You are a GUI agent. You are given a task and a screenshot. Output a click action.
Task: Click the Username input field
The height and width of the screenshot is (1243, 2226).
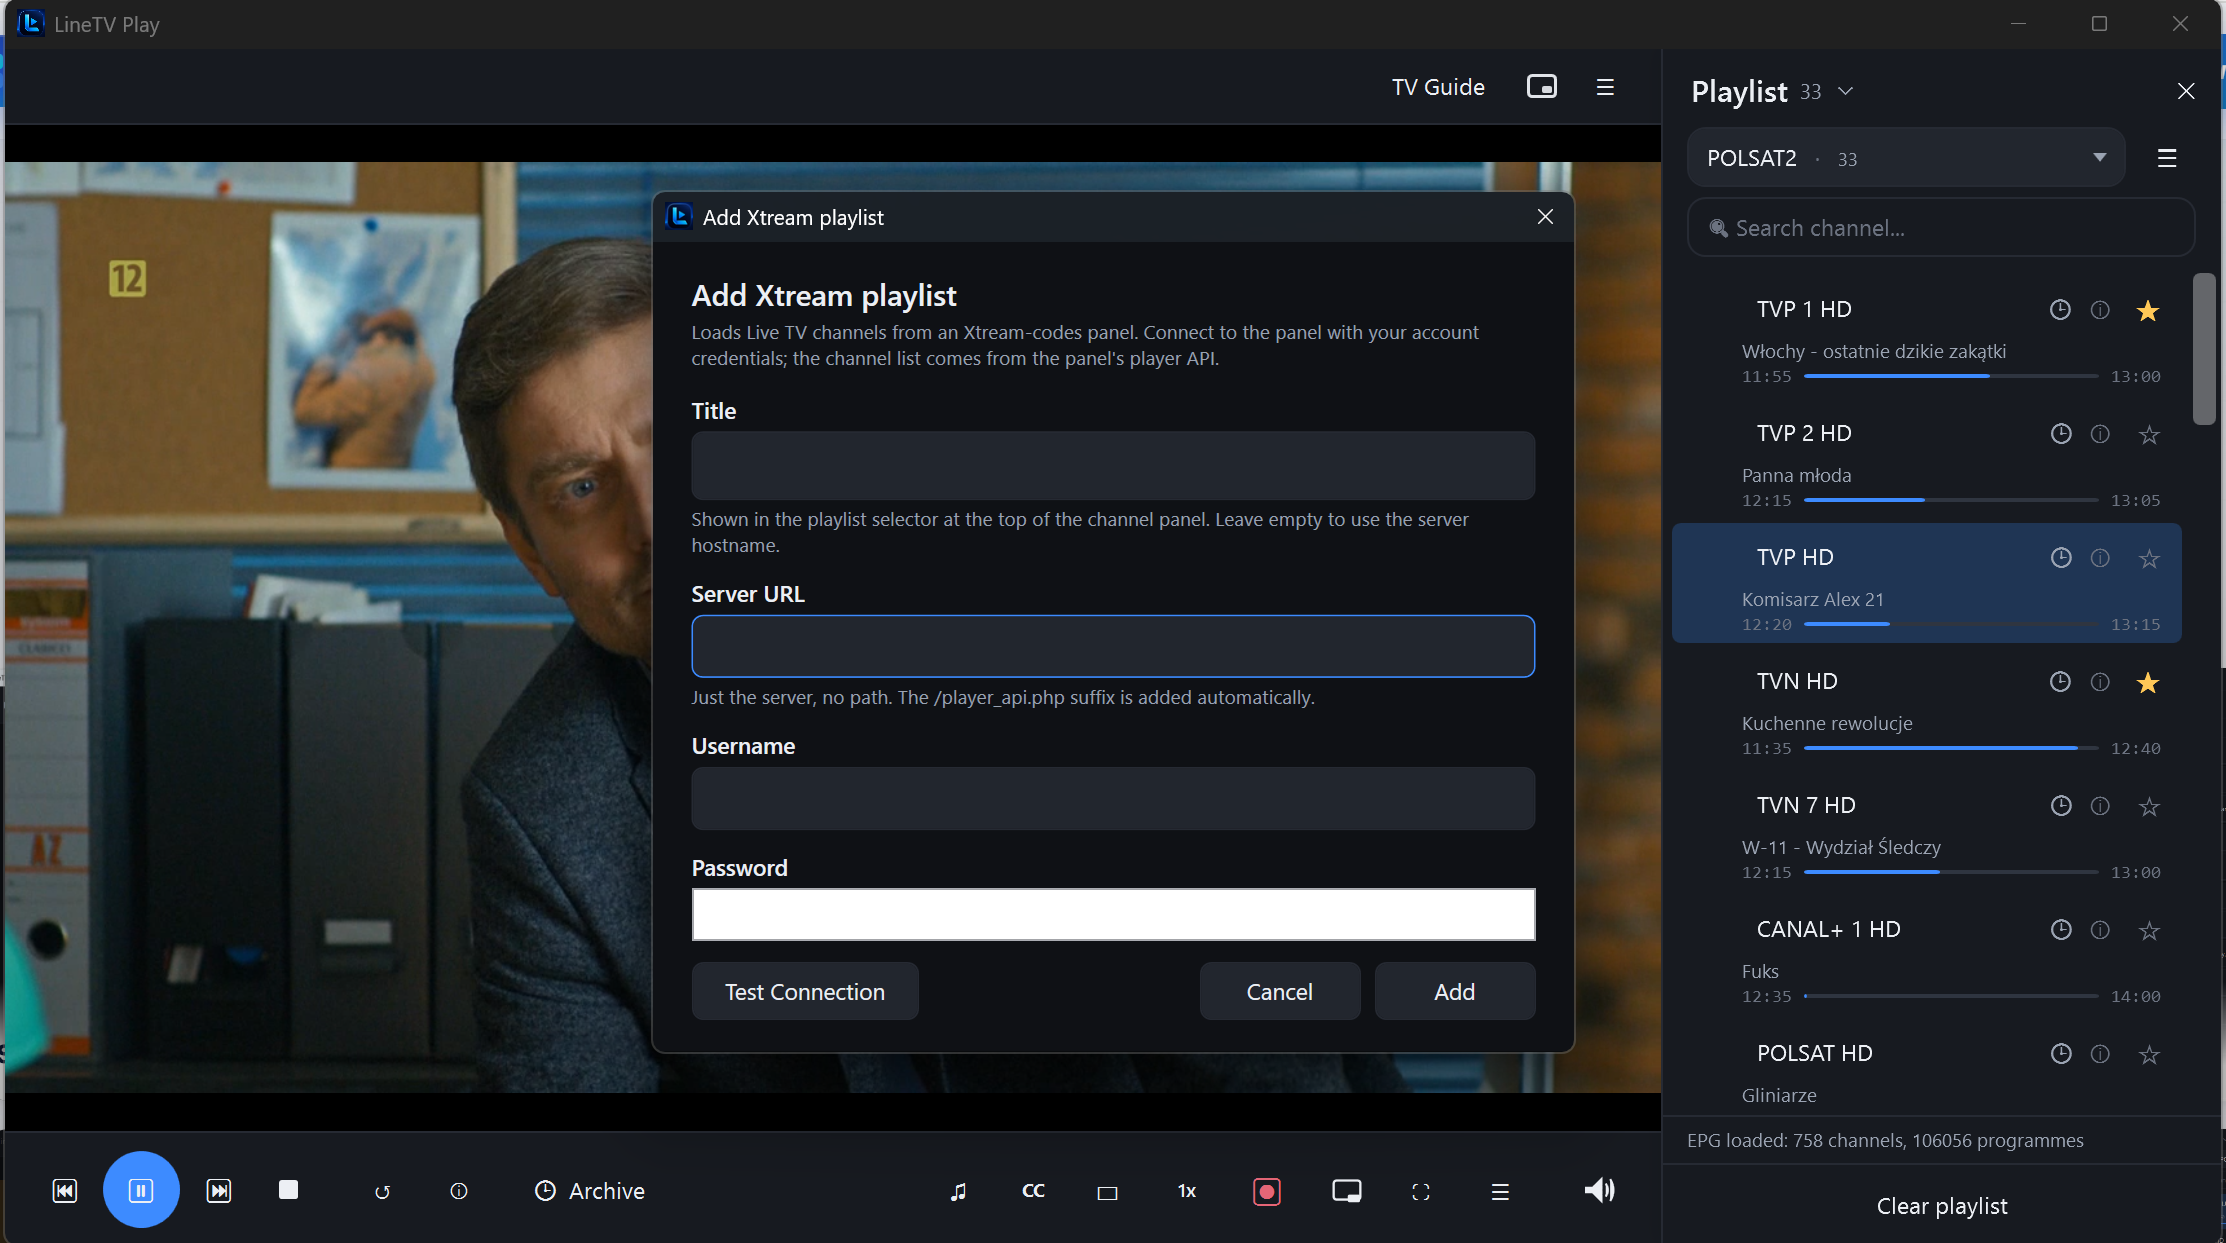tap(1113, 798)
